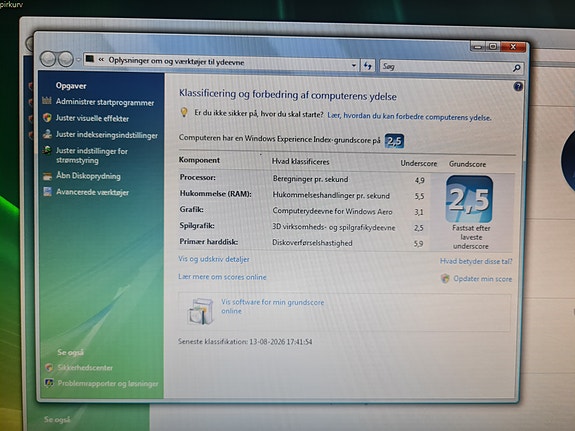Click the Åbn Diskoprydning disk icon
Image resolution: width=575 pixels, height=431 pixels.
point(47,176)
